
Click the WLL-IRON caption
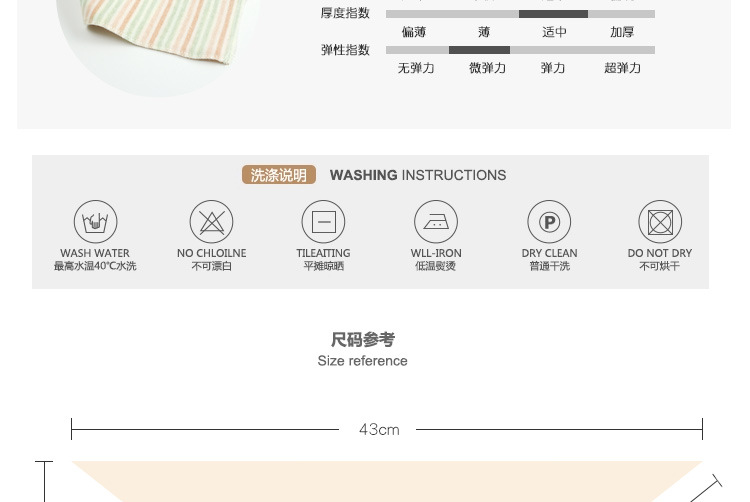(x=436, y=253)
